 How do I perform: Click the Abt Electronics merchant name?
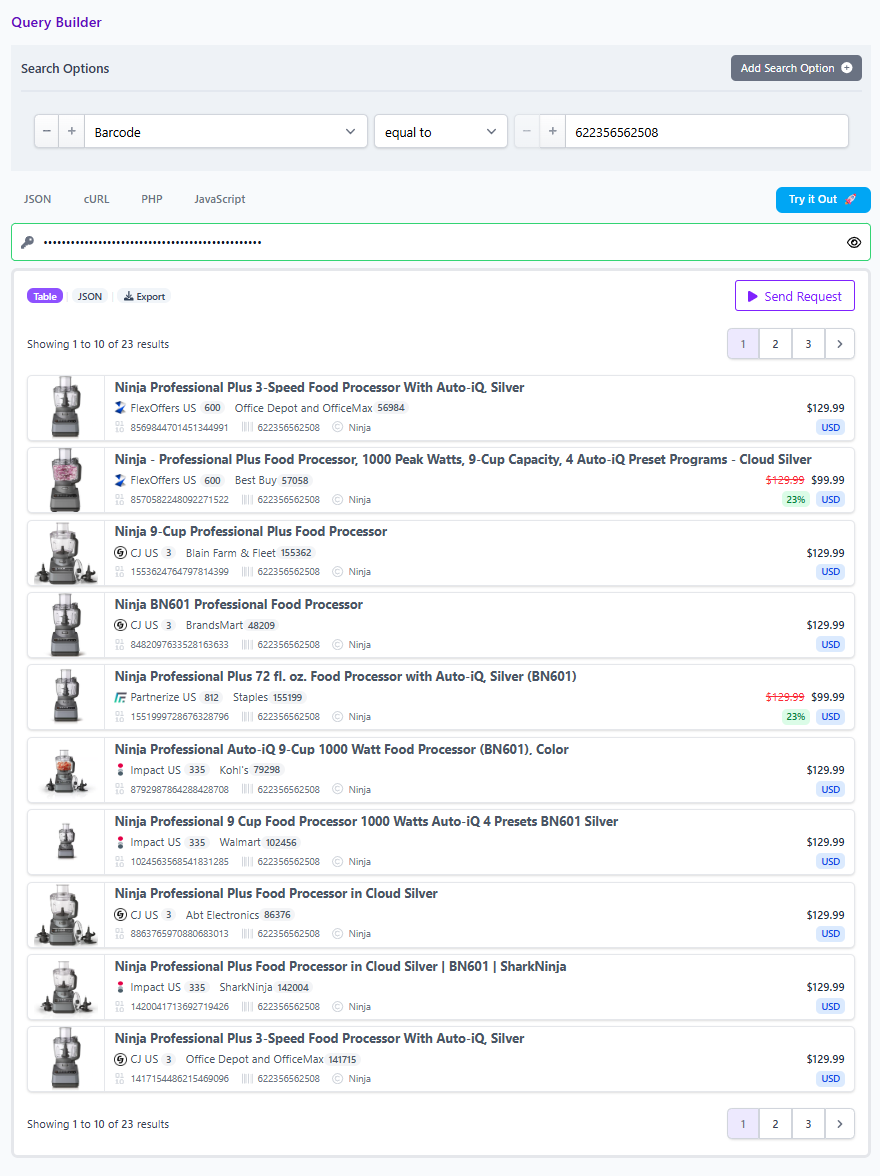222,915
